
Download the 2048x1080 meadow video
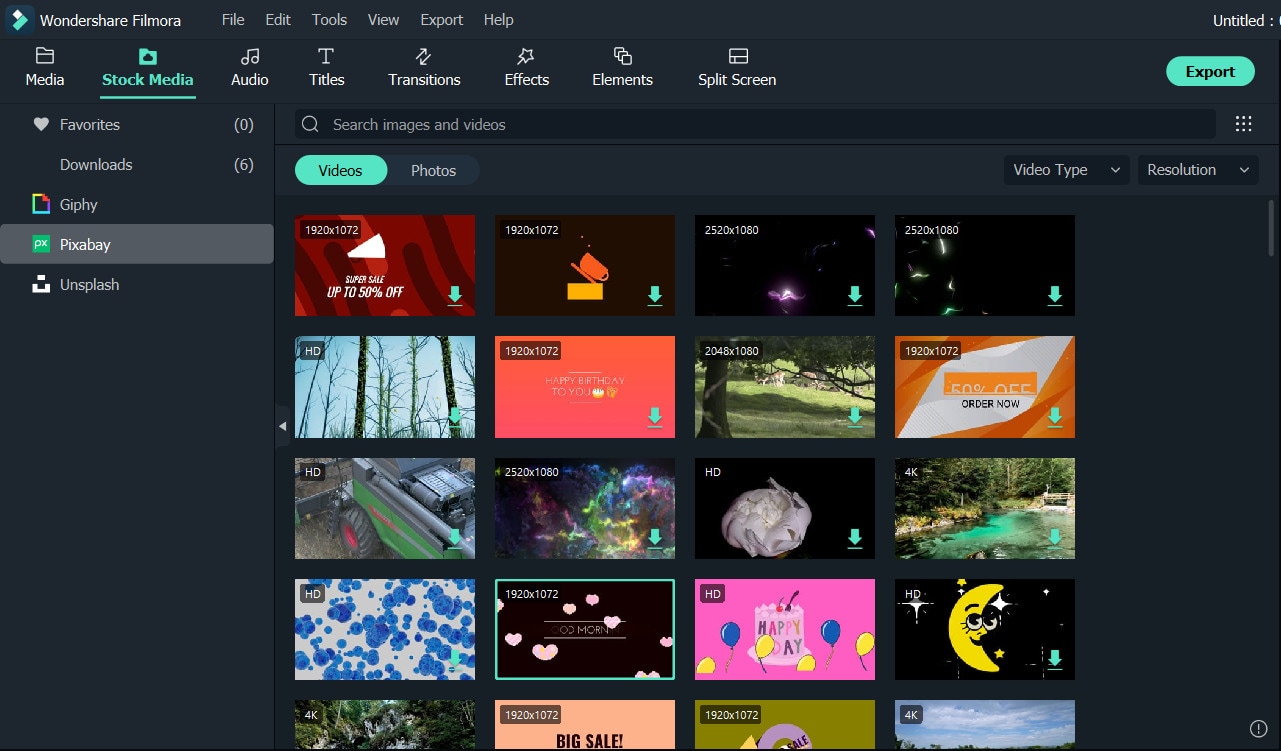coord(855,417)
